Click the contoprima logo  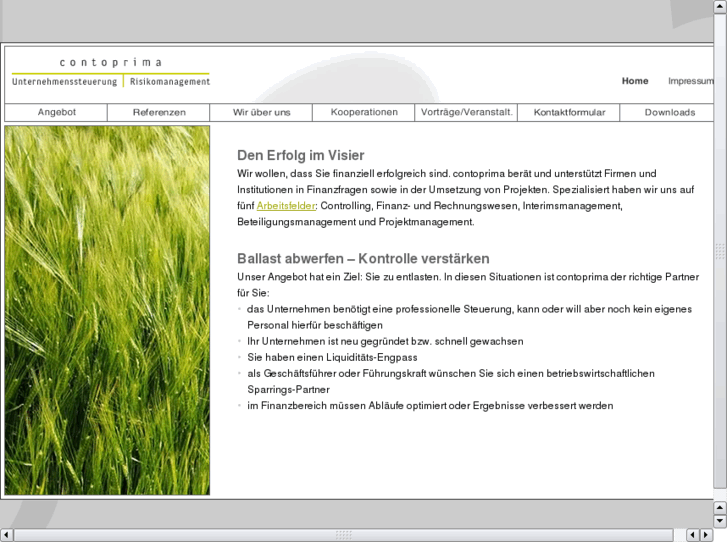(x=110, y=72)
